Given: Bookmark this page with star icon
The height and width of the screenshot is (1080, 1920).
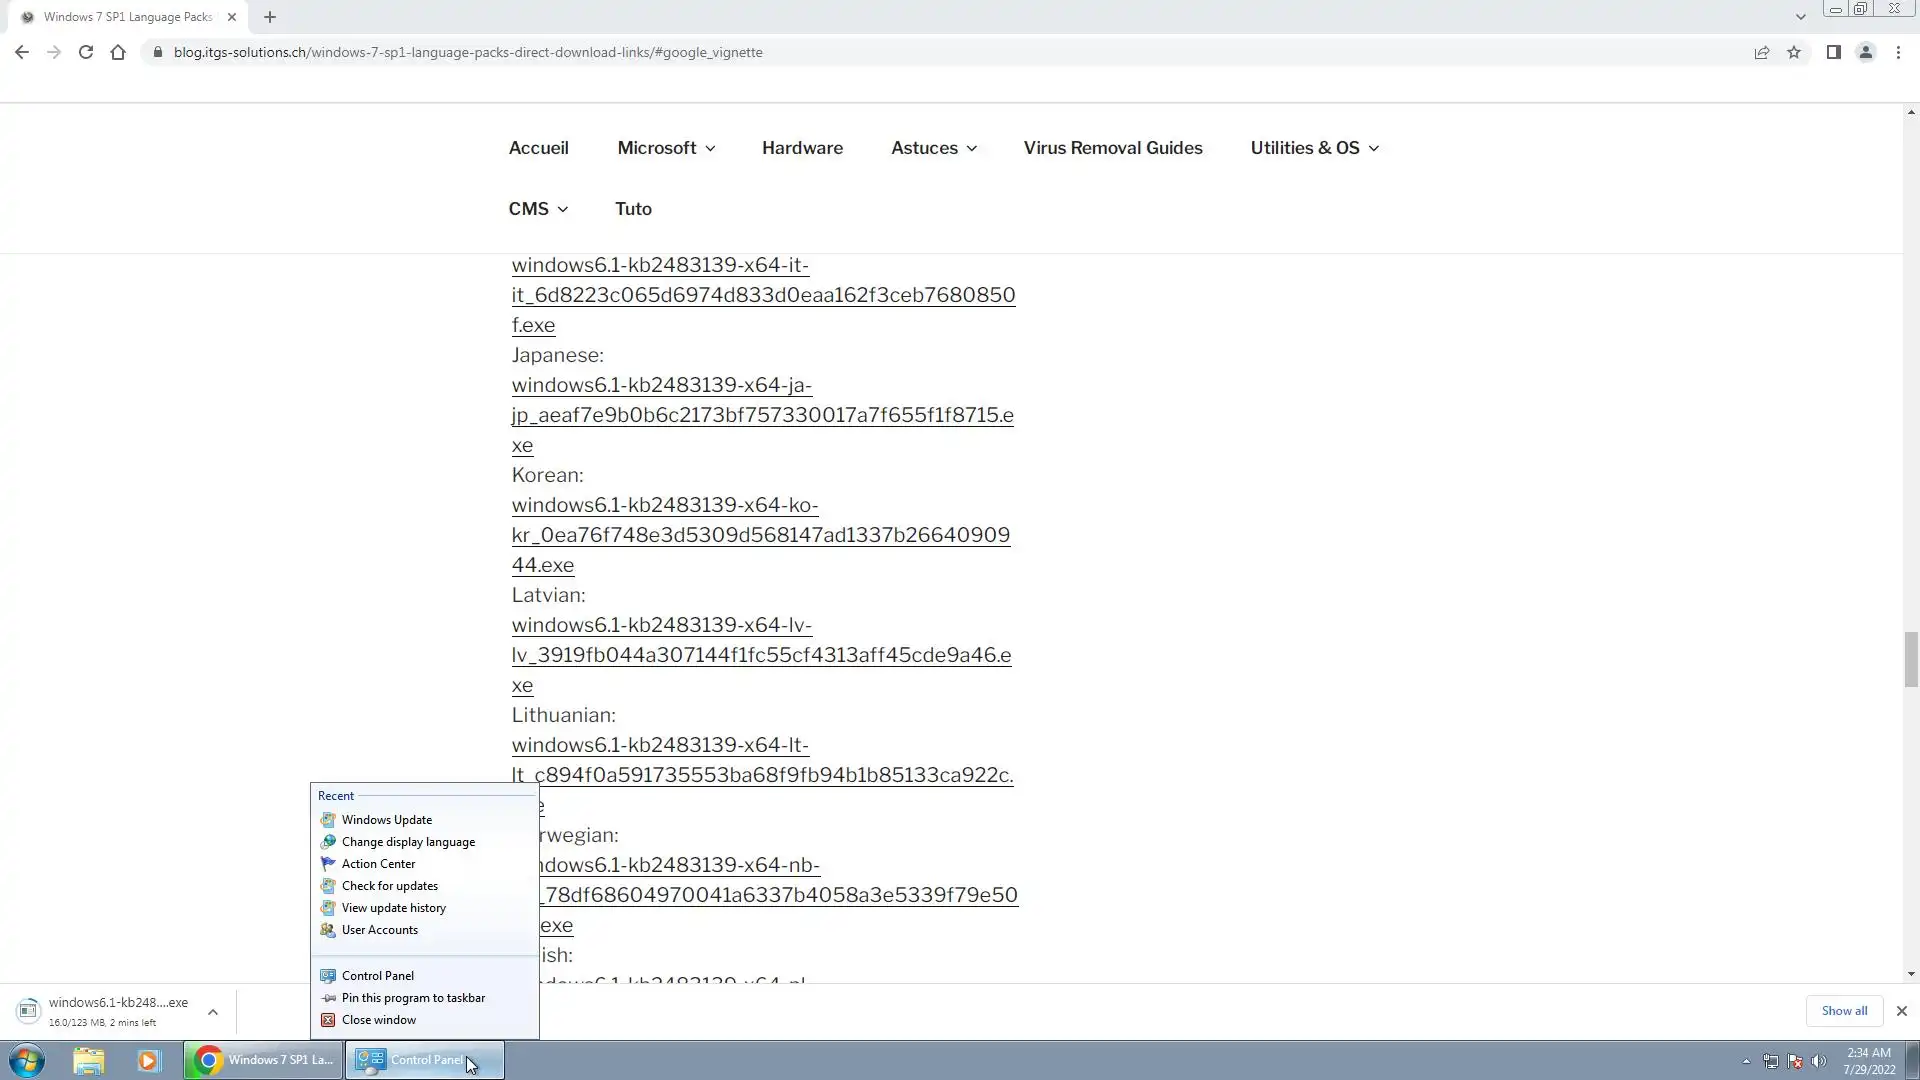Looking at the screenshot, I should coord(1794,52).
